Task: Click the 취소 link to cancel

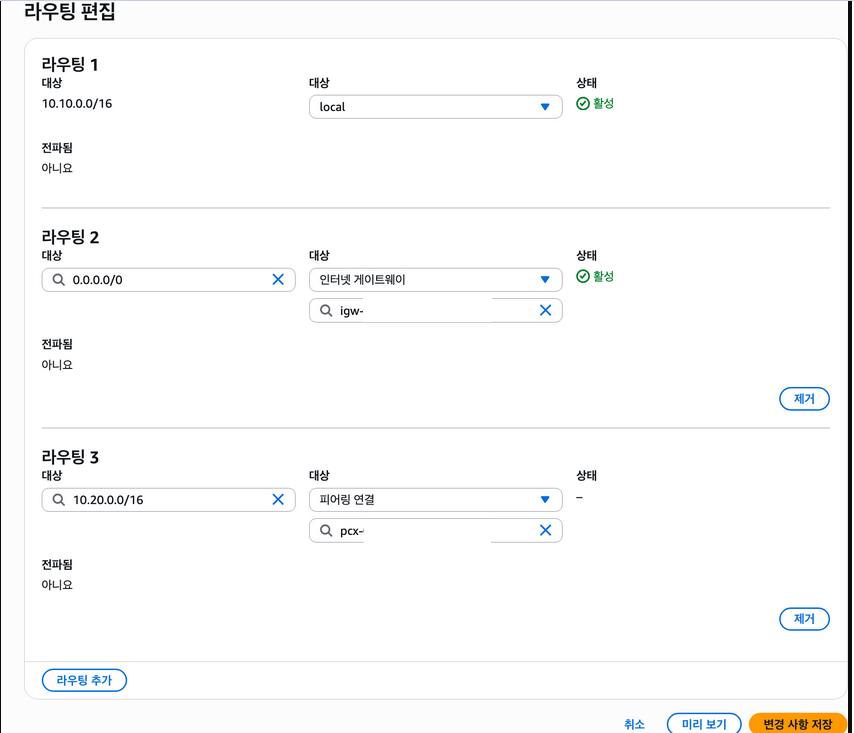Action: click(634, 724)
